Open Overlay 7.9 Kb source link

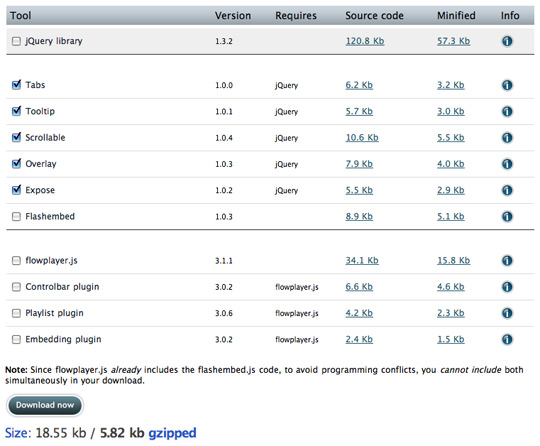359,164
